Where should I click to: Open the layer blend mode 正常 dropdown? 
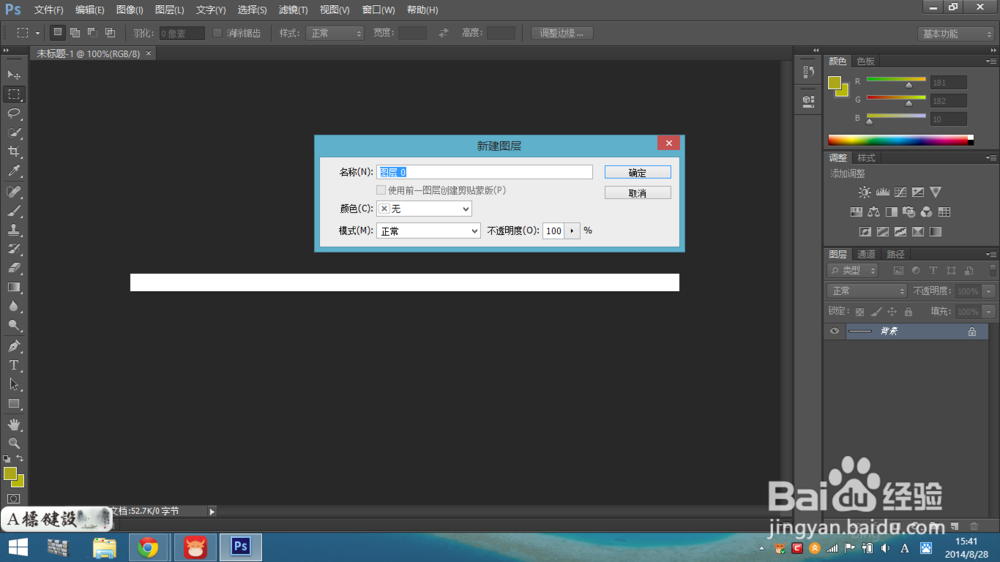click(867, 291)
